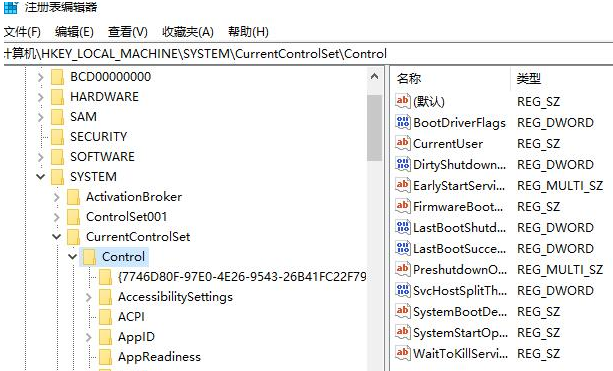Collapse the SYSTEM key
613x371 pixels.
[41, 176]
